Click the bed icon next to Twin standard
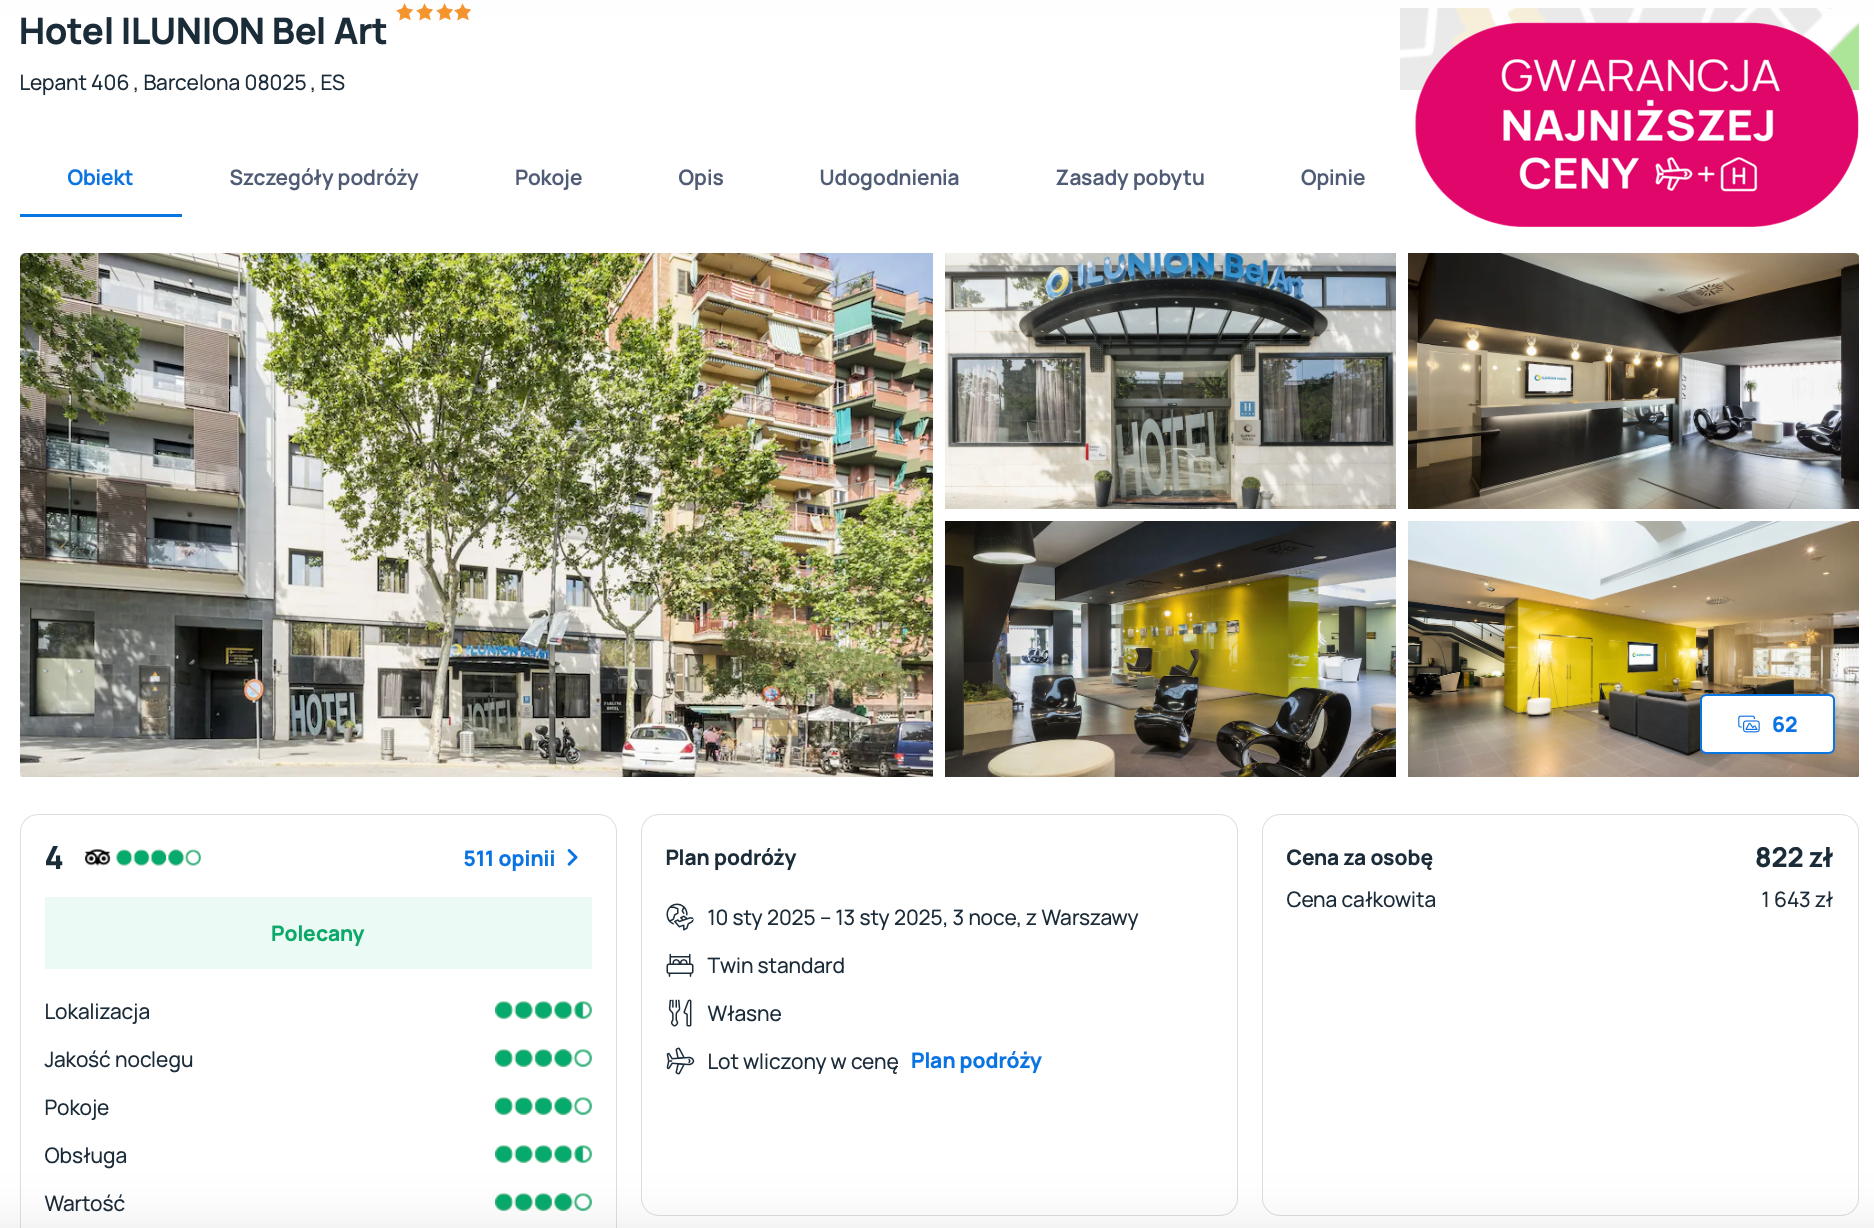Screen dimensions: 1874x1228 pyautogui.click(x=680, y=965)
